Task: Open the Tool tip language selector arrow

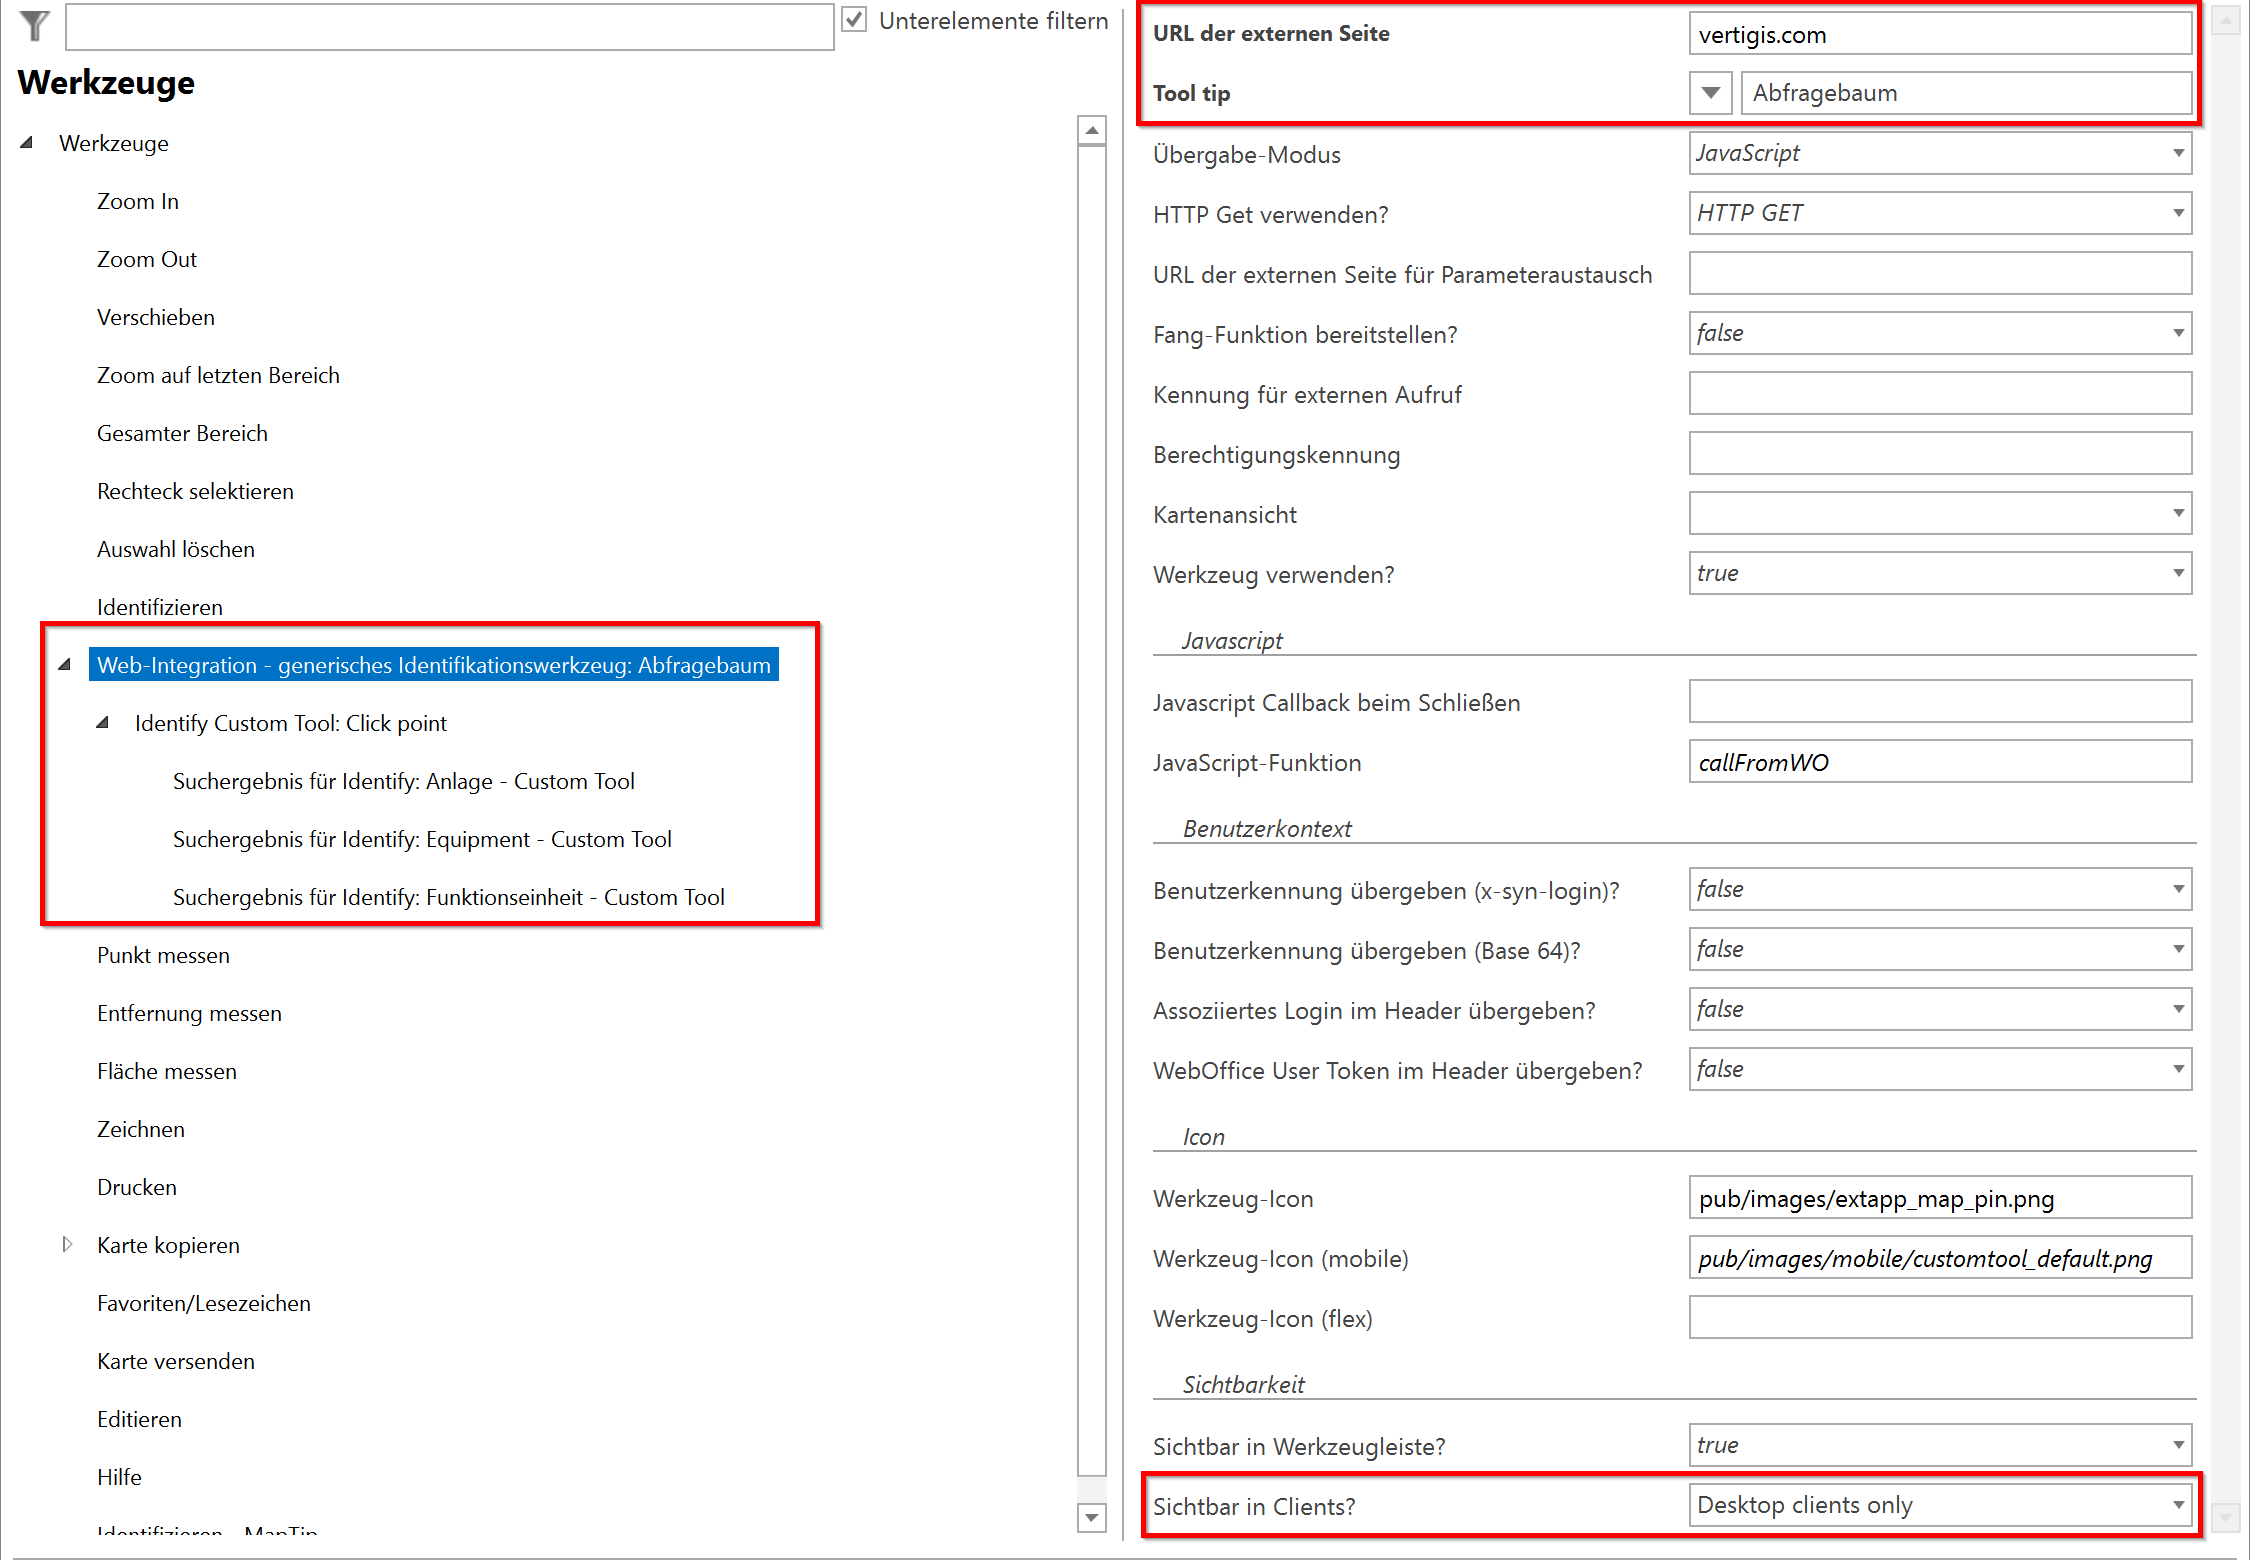Action: tap(1712, 92)
